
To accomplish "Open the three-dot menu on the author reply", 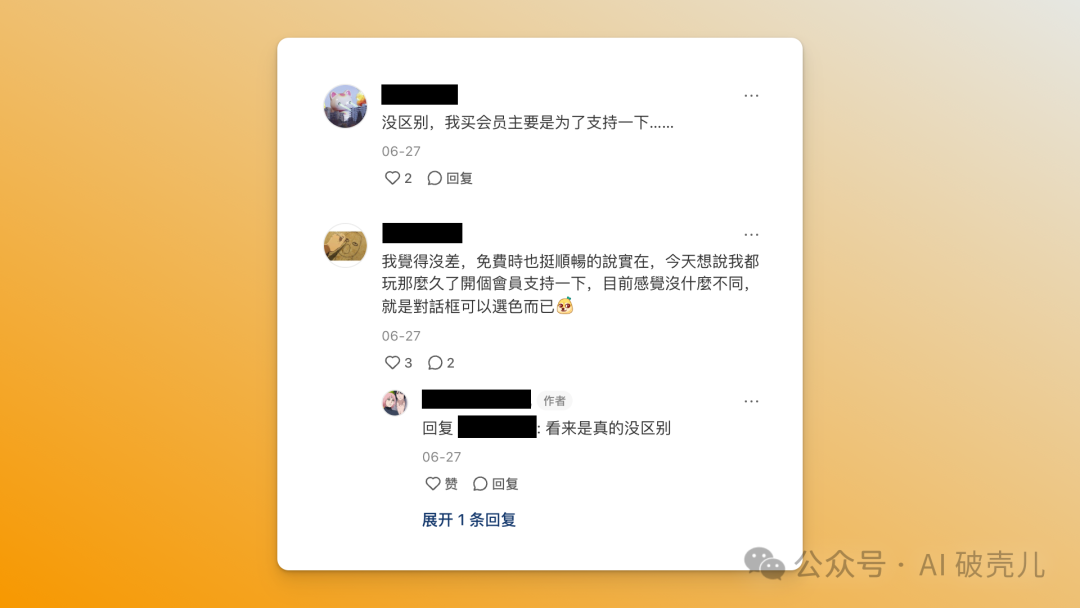I will click(751, 401).
